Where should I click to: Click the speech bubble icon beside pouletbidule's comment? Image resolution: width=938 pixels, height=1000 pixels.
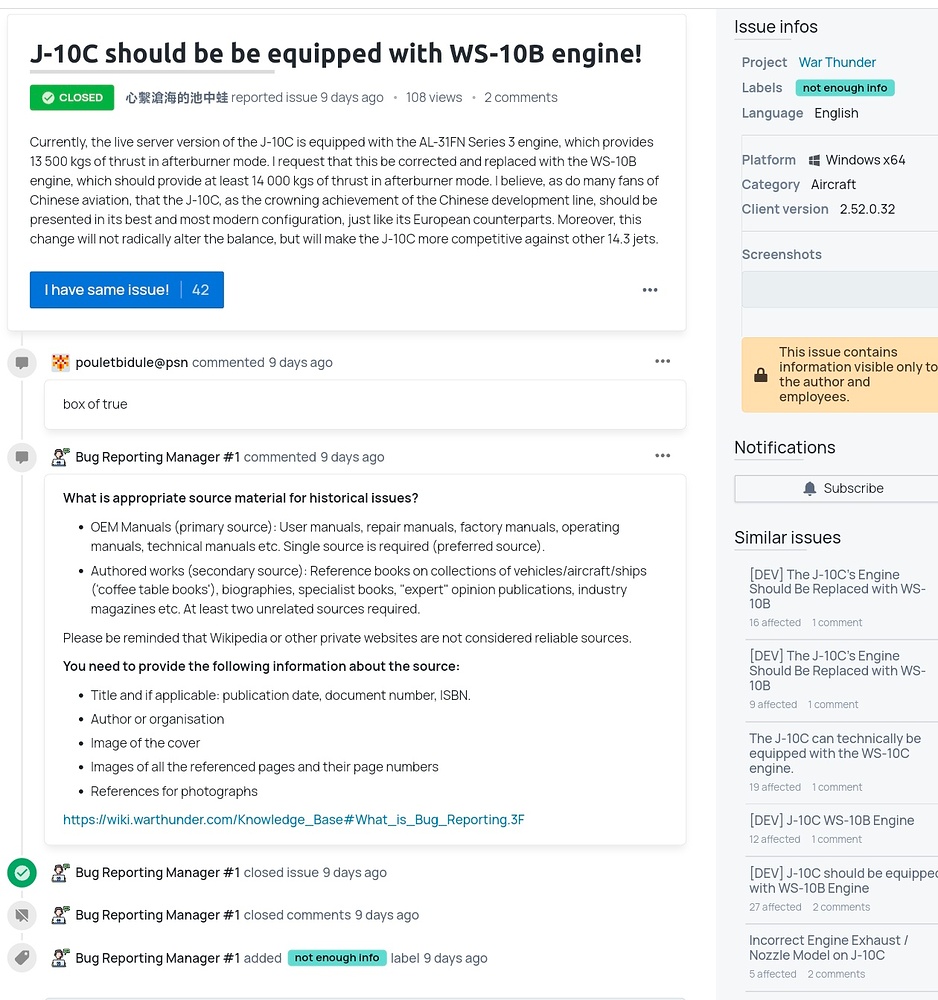pyautogui.click(x=21, y=363)
